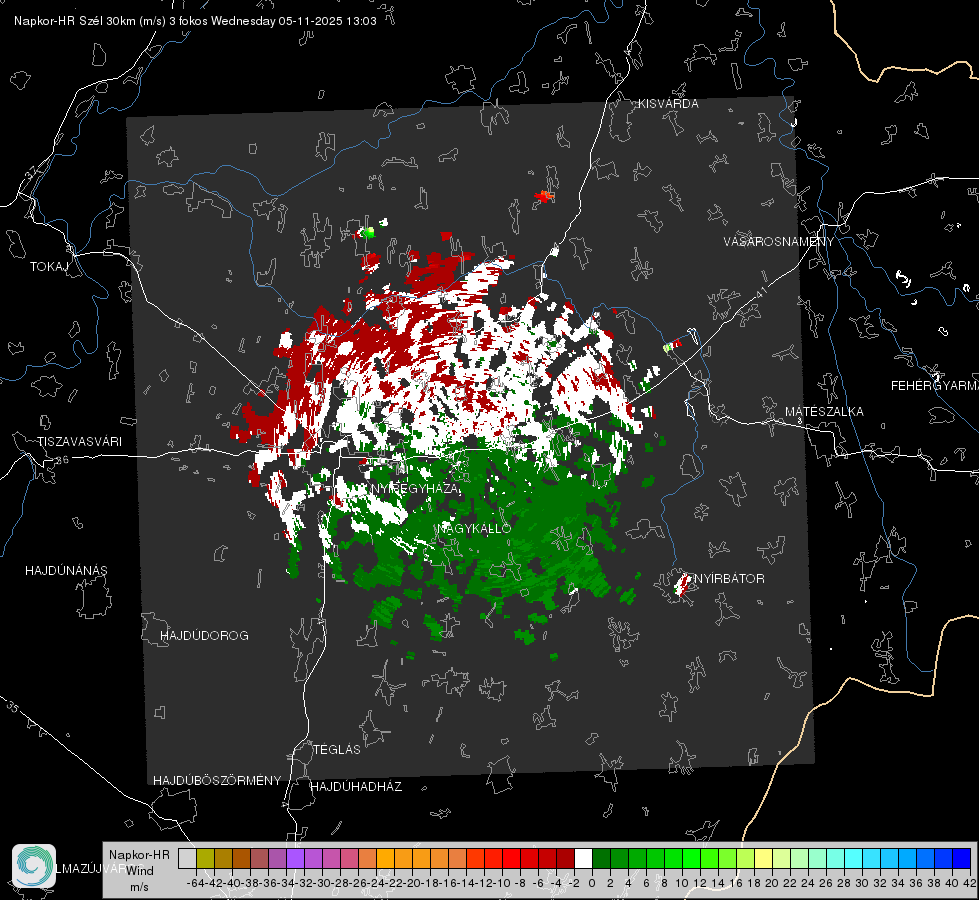
Task: Click the red-white radar echo at Nyírbátor
Action: point(682,585)
